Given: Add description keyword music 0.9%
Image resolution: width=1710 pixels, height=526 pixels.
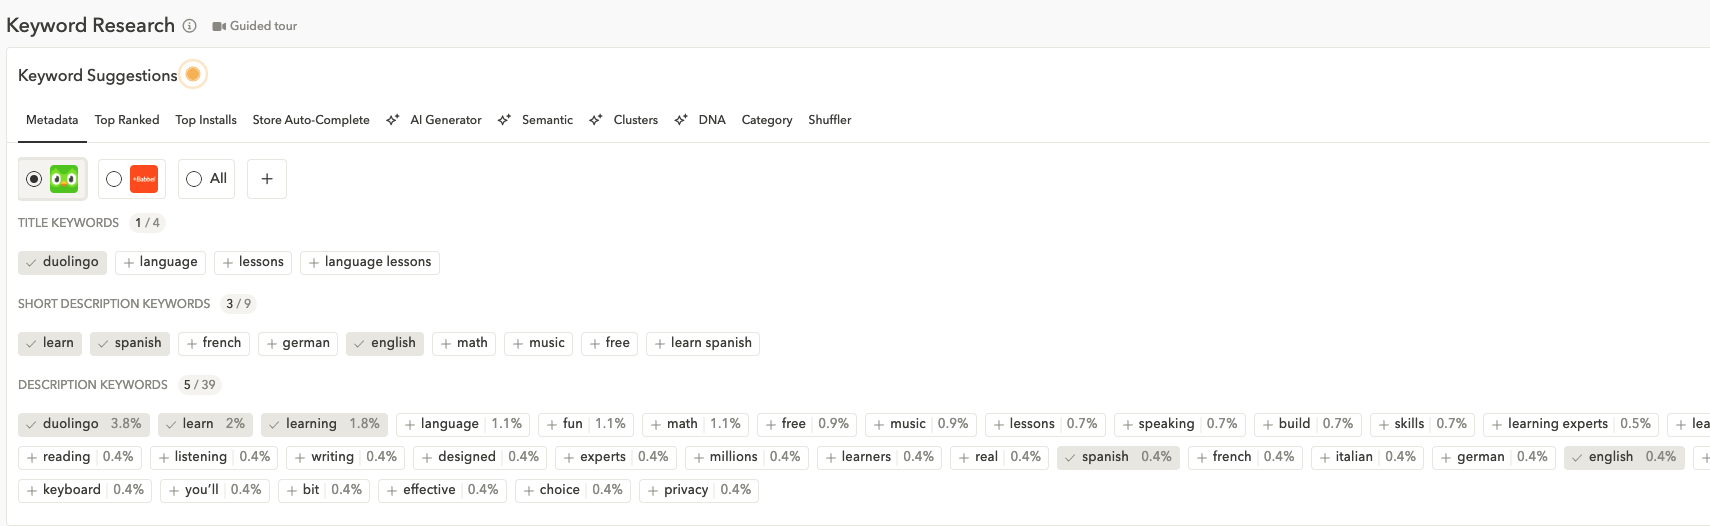Looking at the screenshot, I should pos(921,424).
